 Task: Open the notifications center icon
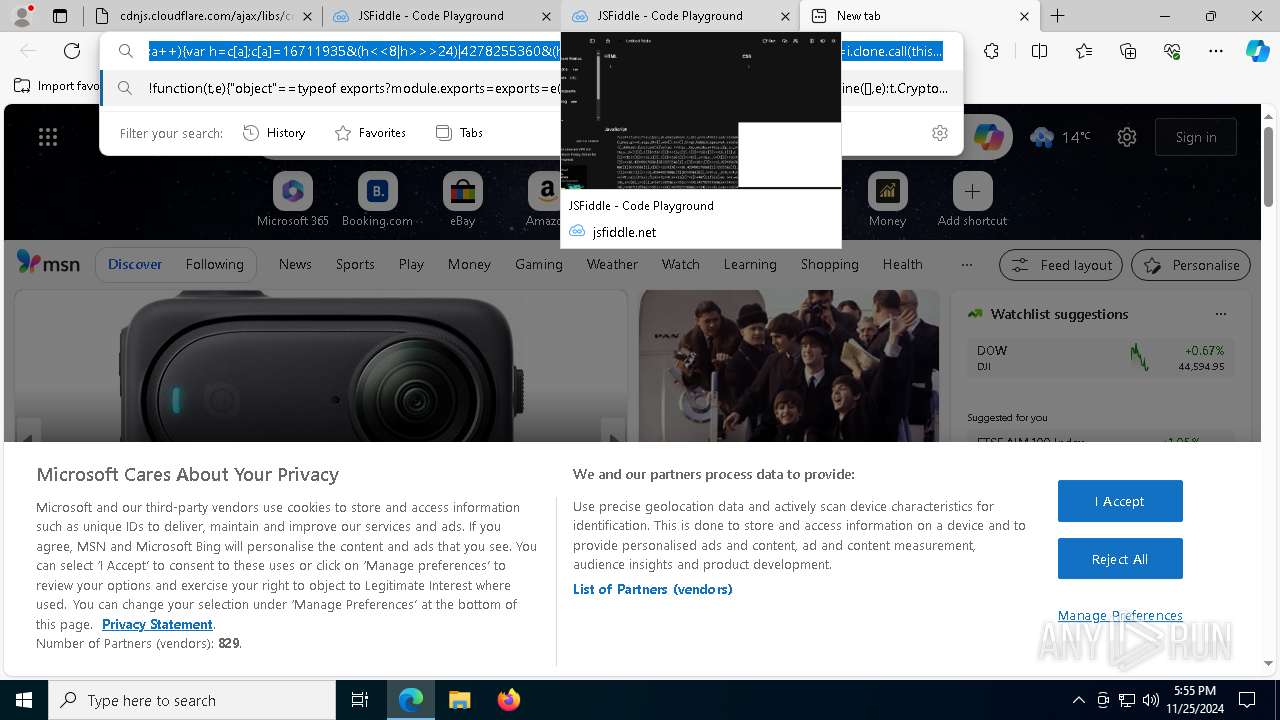pyautogui.click(x=1247, y=700)
